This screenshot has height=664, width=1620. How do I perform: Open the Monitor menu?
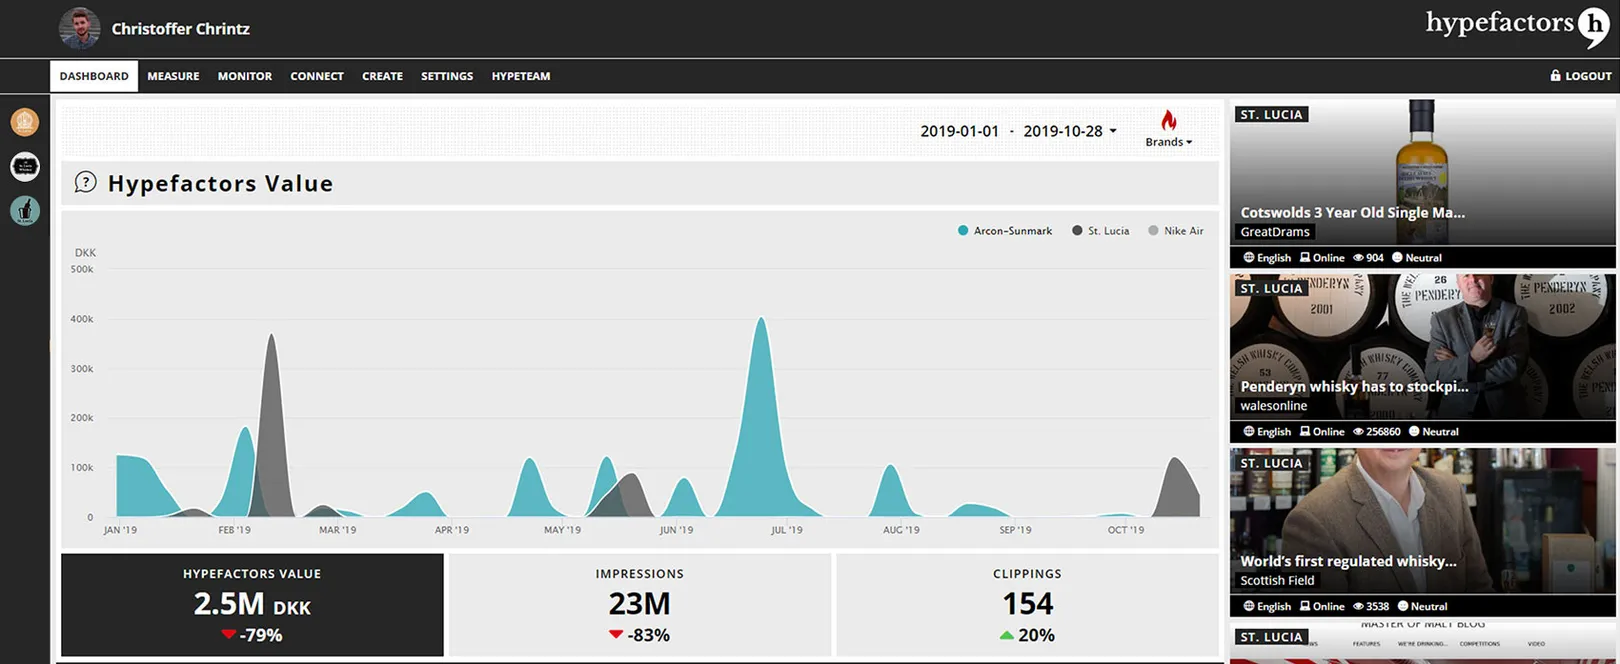point(245,76)
